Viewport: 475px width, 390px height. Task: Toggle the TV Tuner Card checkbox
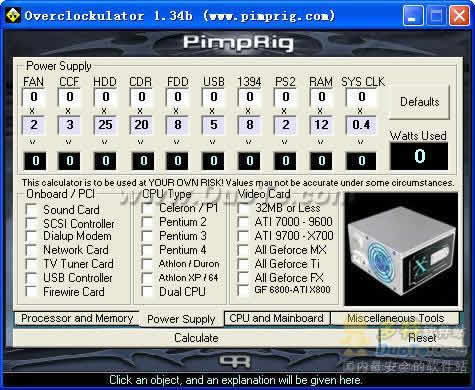(31, 264)
